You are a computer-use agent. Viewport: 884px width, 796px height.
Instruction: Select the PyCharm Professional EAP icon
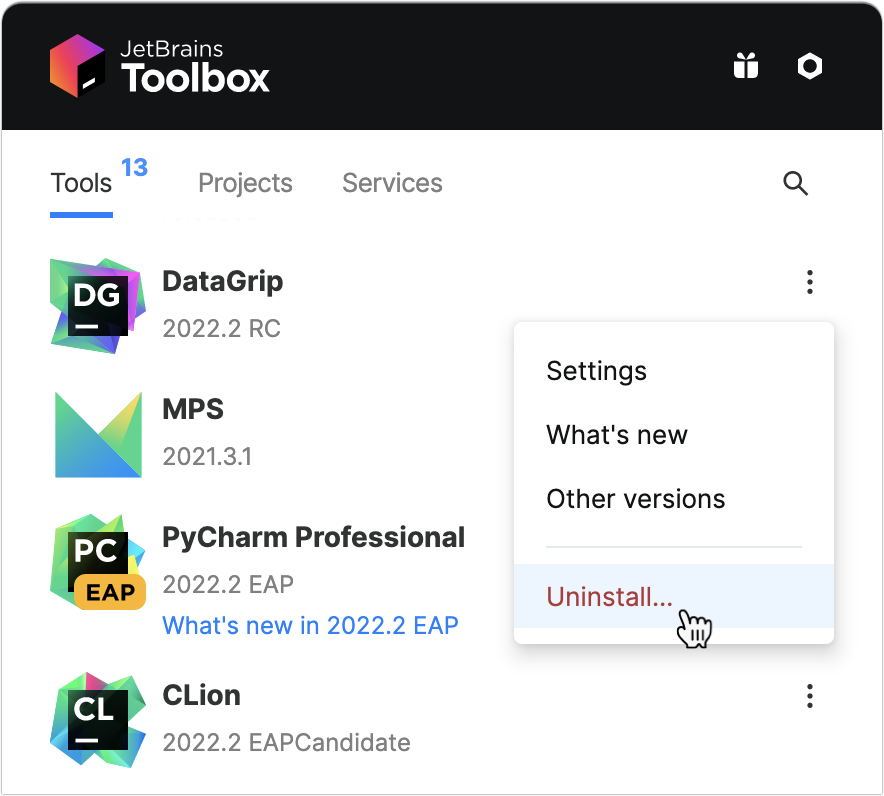(x=97, y=559)
